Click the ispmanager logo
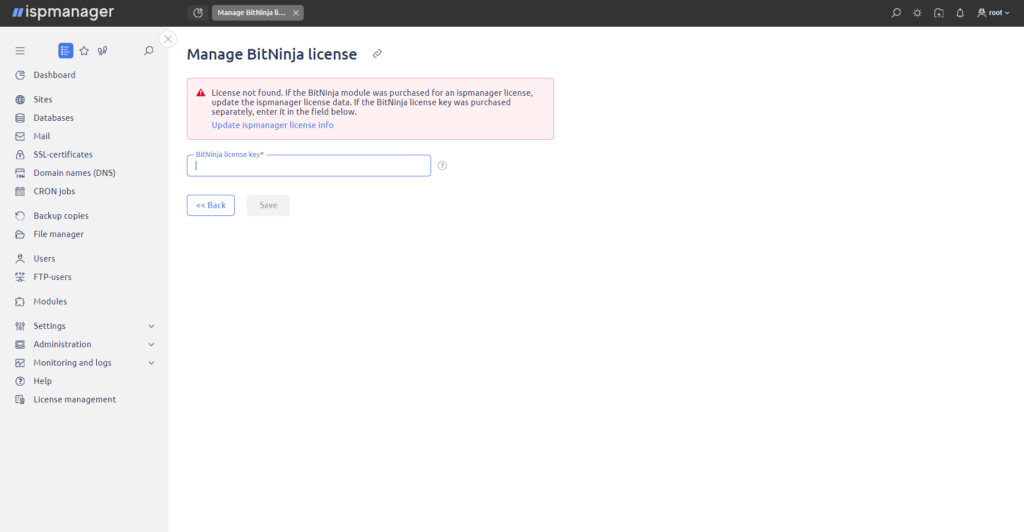The height and width of the screenshot is (532, 1024). (x=63, y=12)
